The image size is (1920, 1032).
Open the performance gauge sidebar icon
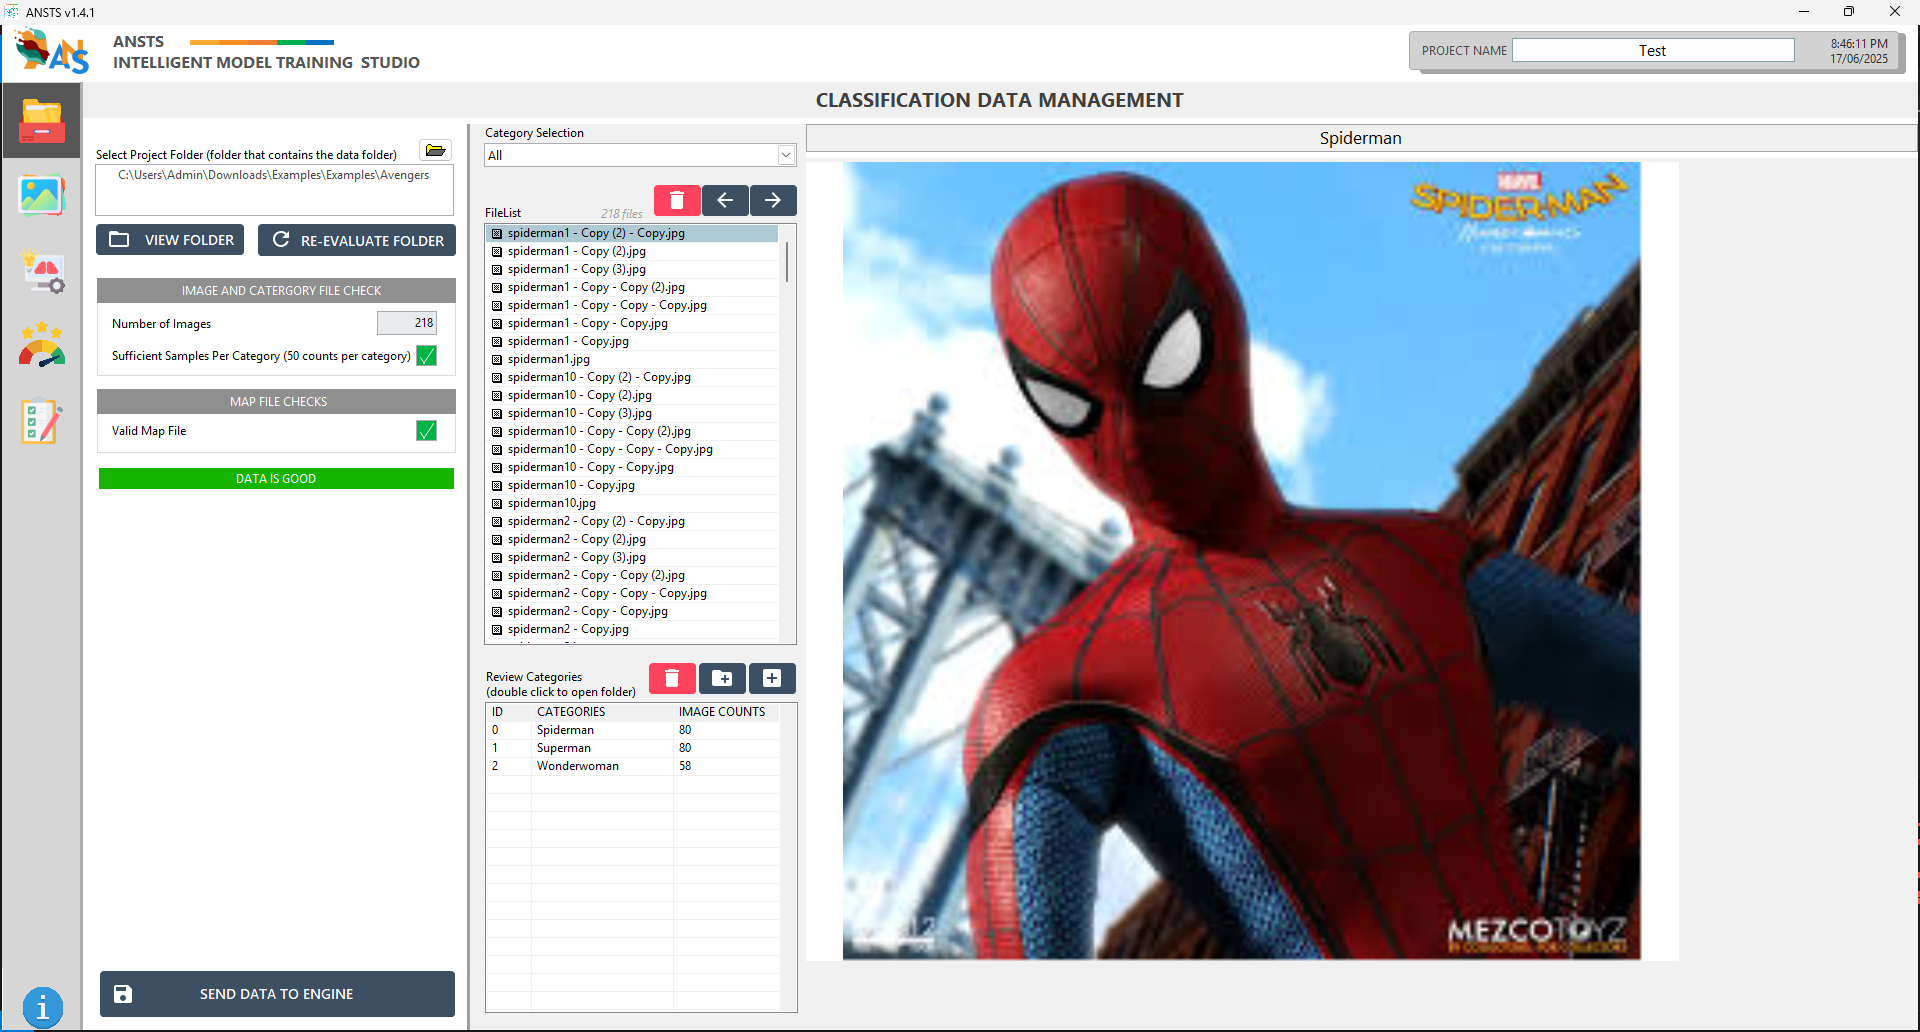(x=41, y=346)
